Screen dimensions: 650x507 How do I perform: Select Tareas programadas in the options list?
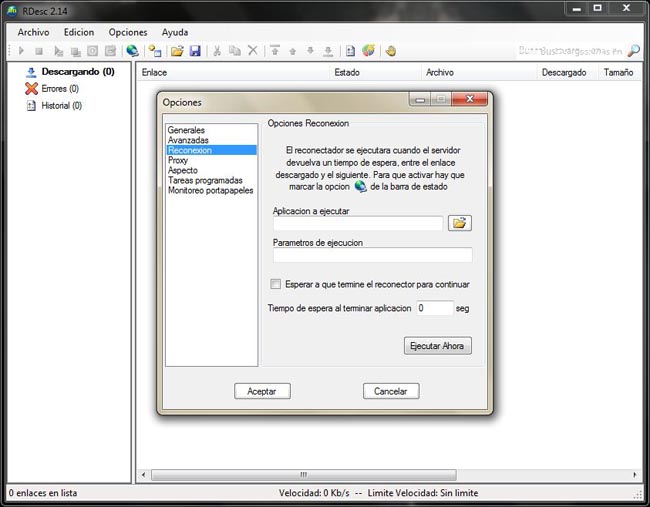205,180
